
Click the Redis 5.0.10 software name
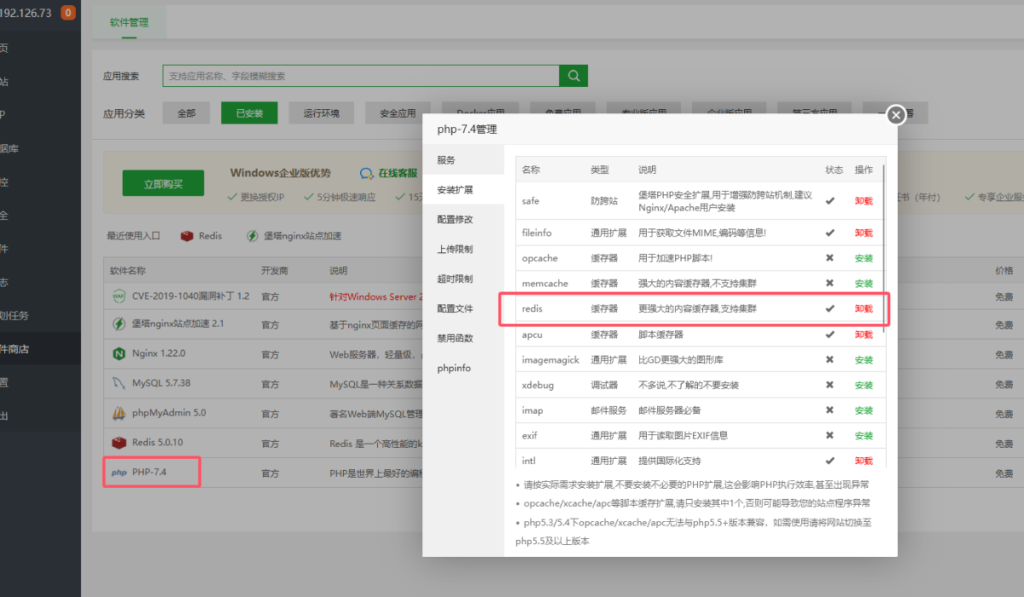click(x=157, y=443)
